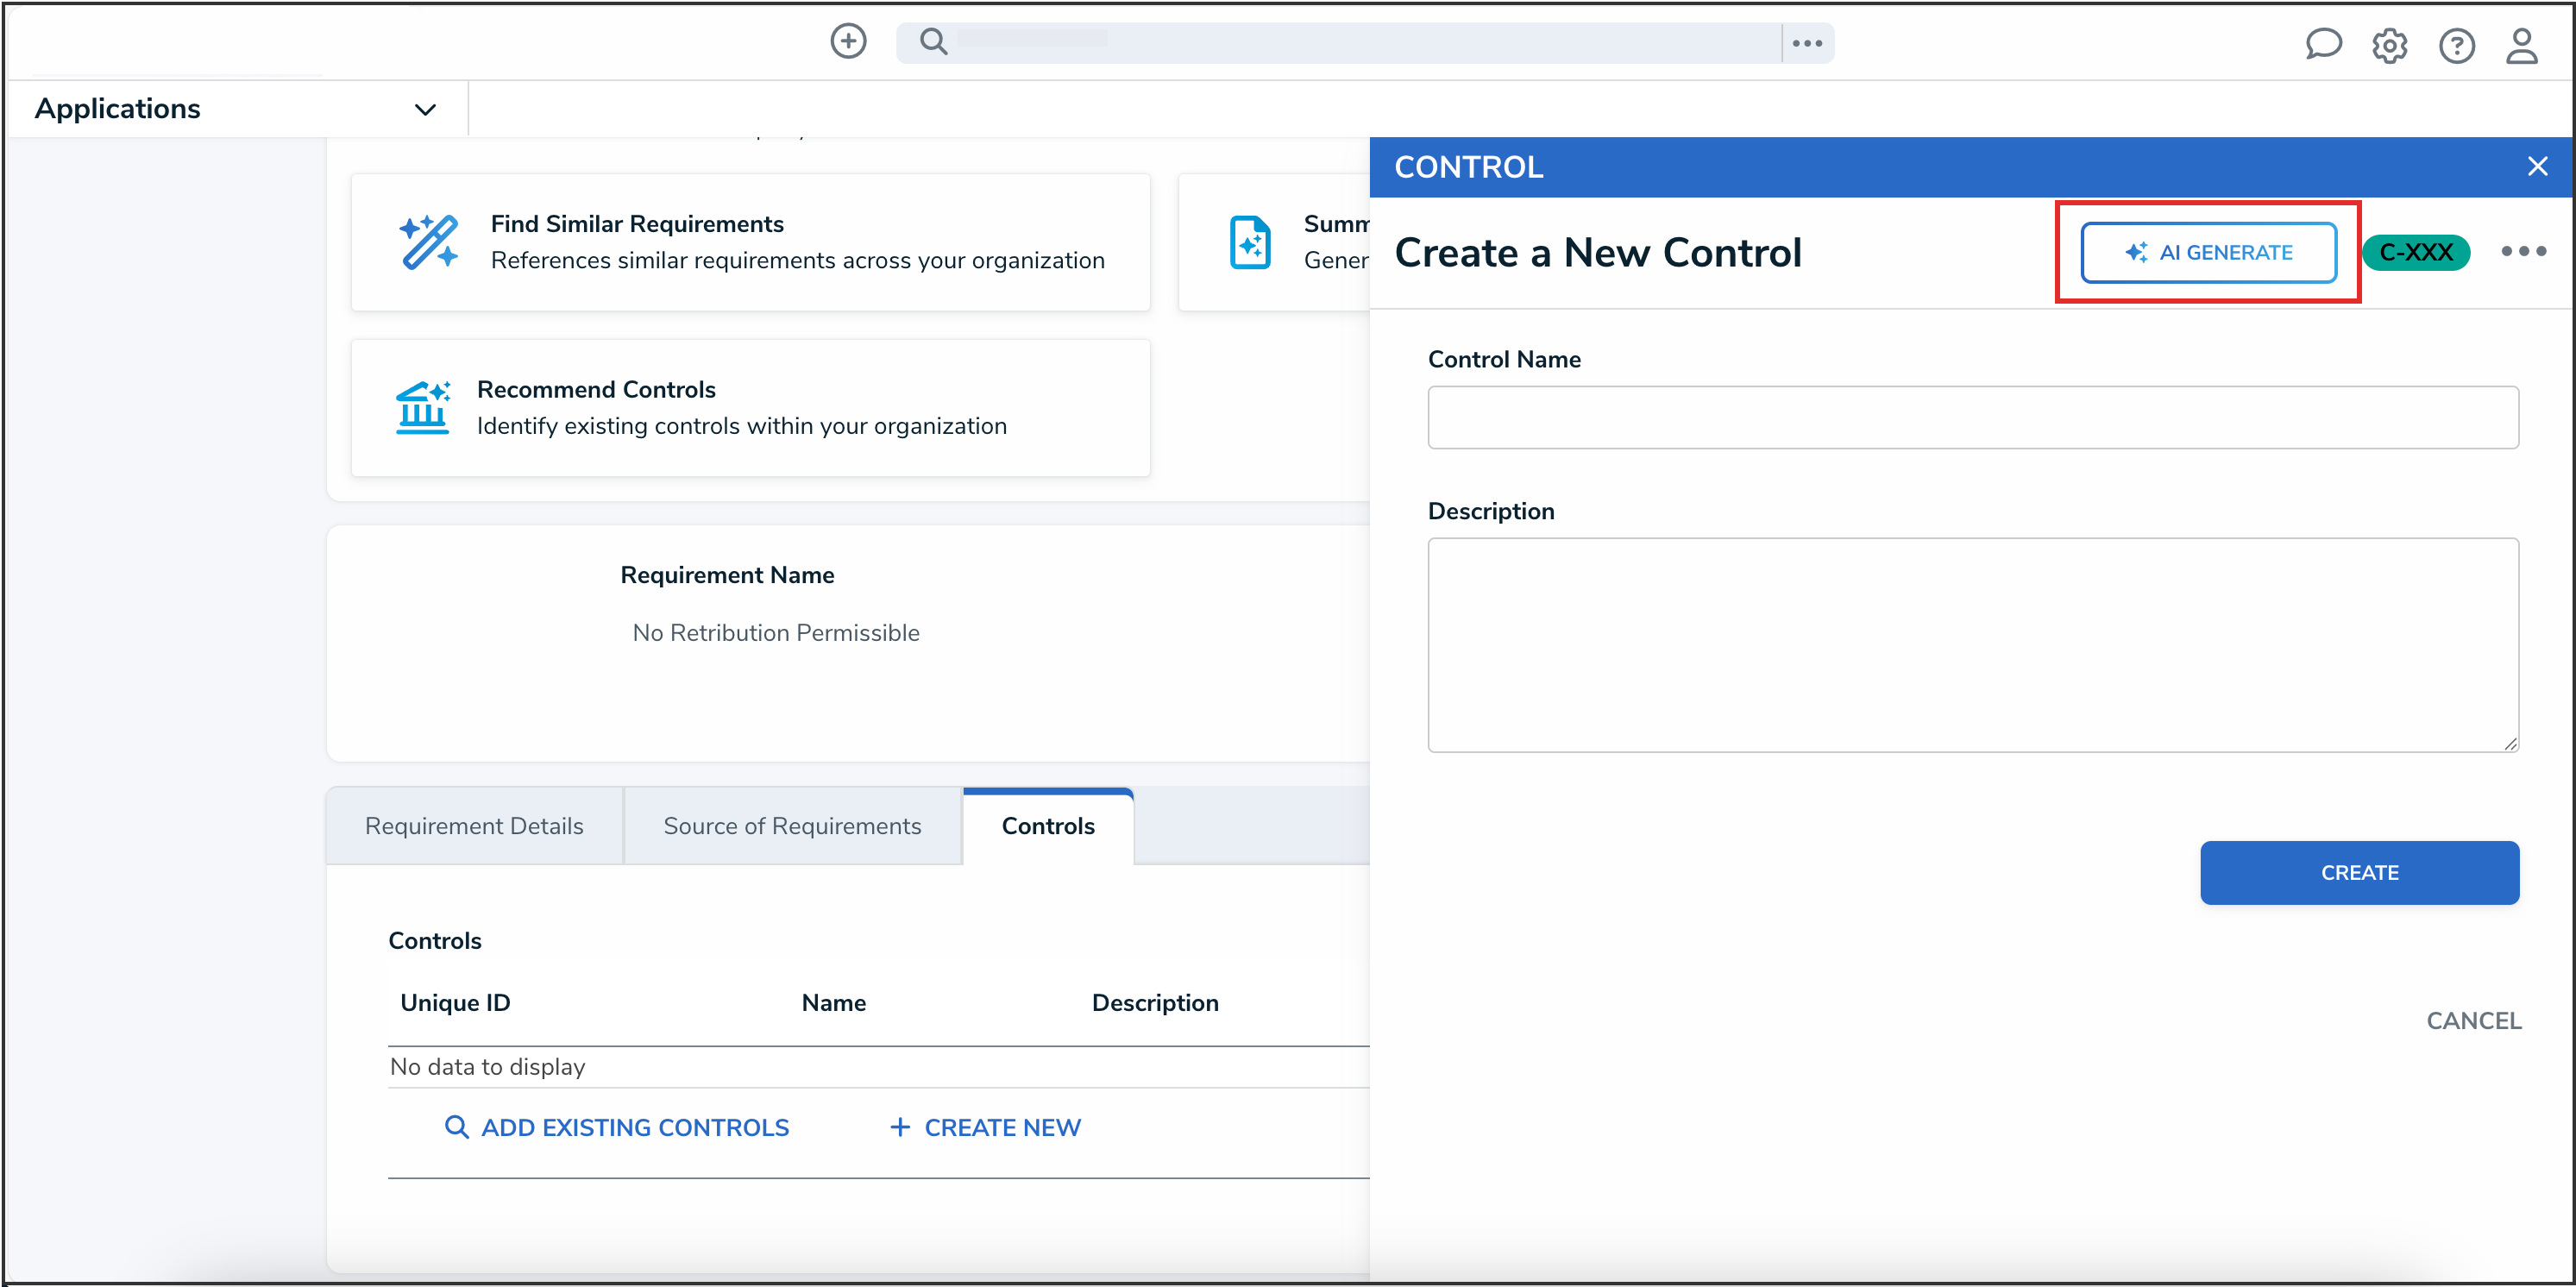Click the Find Similar Requirements wand icon
2576x1287 pixels.
pos(428,242)
